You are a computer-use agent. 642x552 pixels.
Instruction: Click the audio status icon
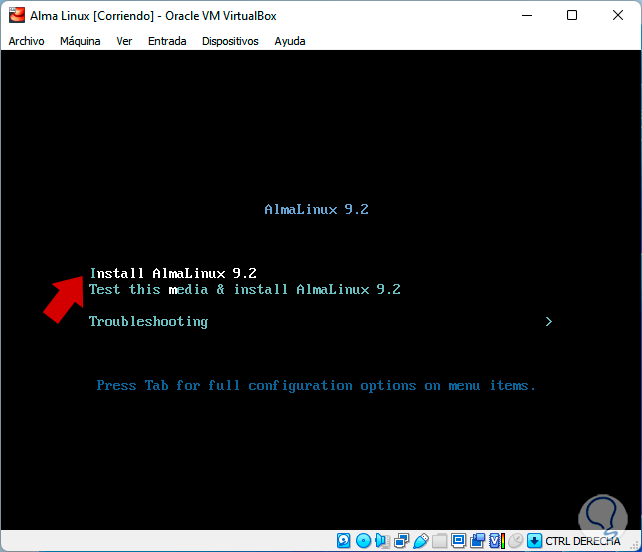(382, 541)
